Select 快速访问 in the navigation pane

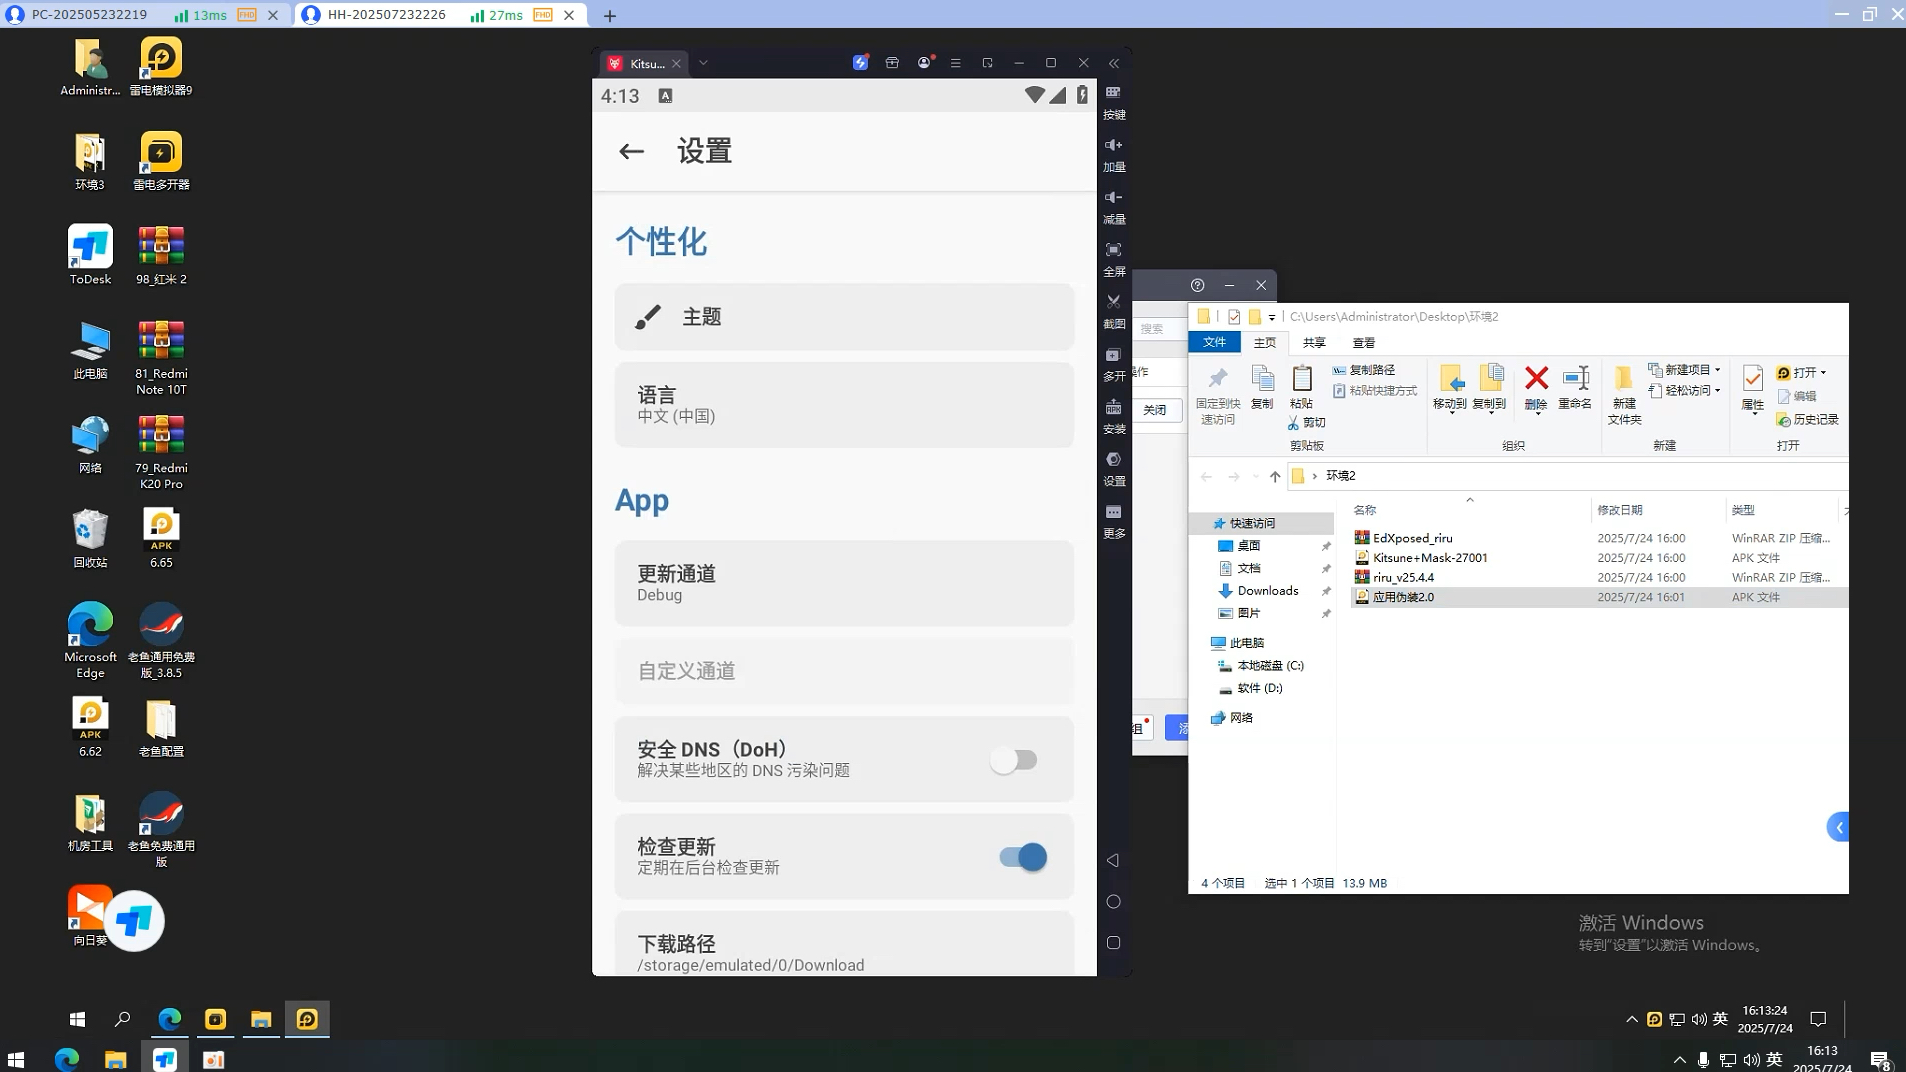click(1251, 523)
